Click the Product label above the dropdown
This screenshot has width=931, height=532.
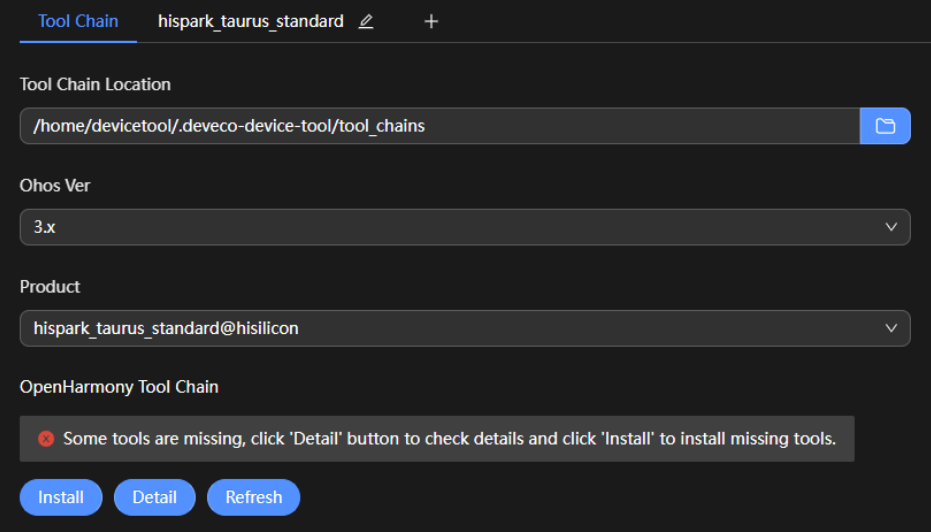(x=50, y=286)
